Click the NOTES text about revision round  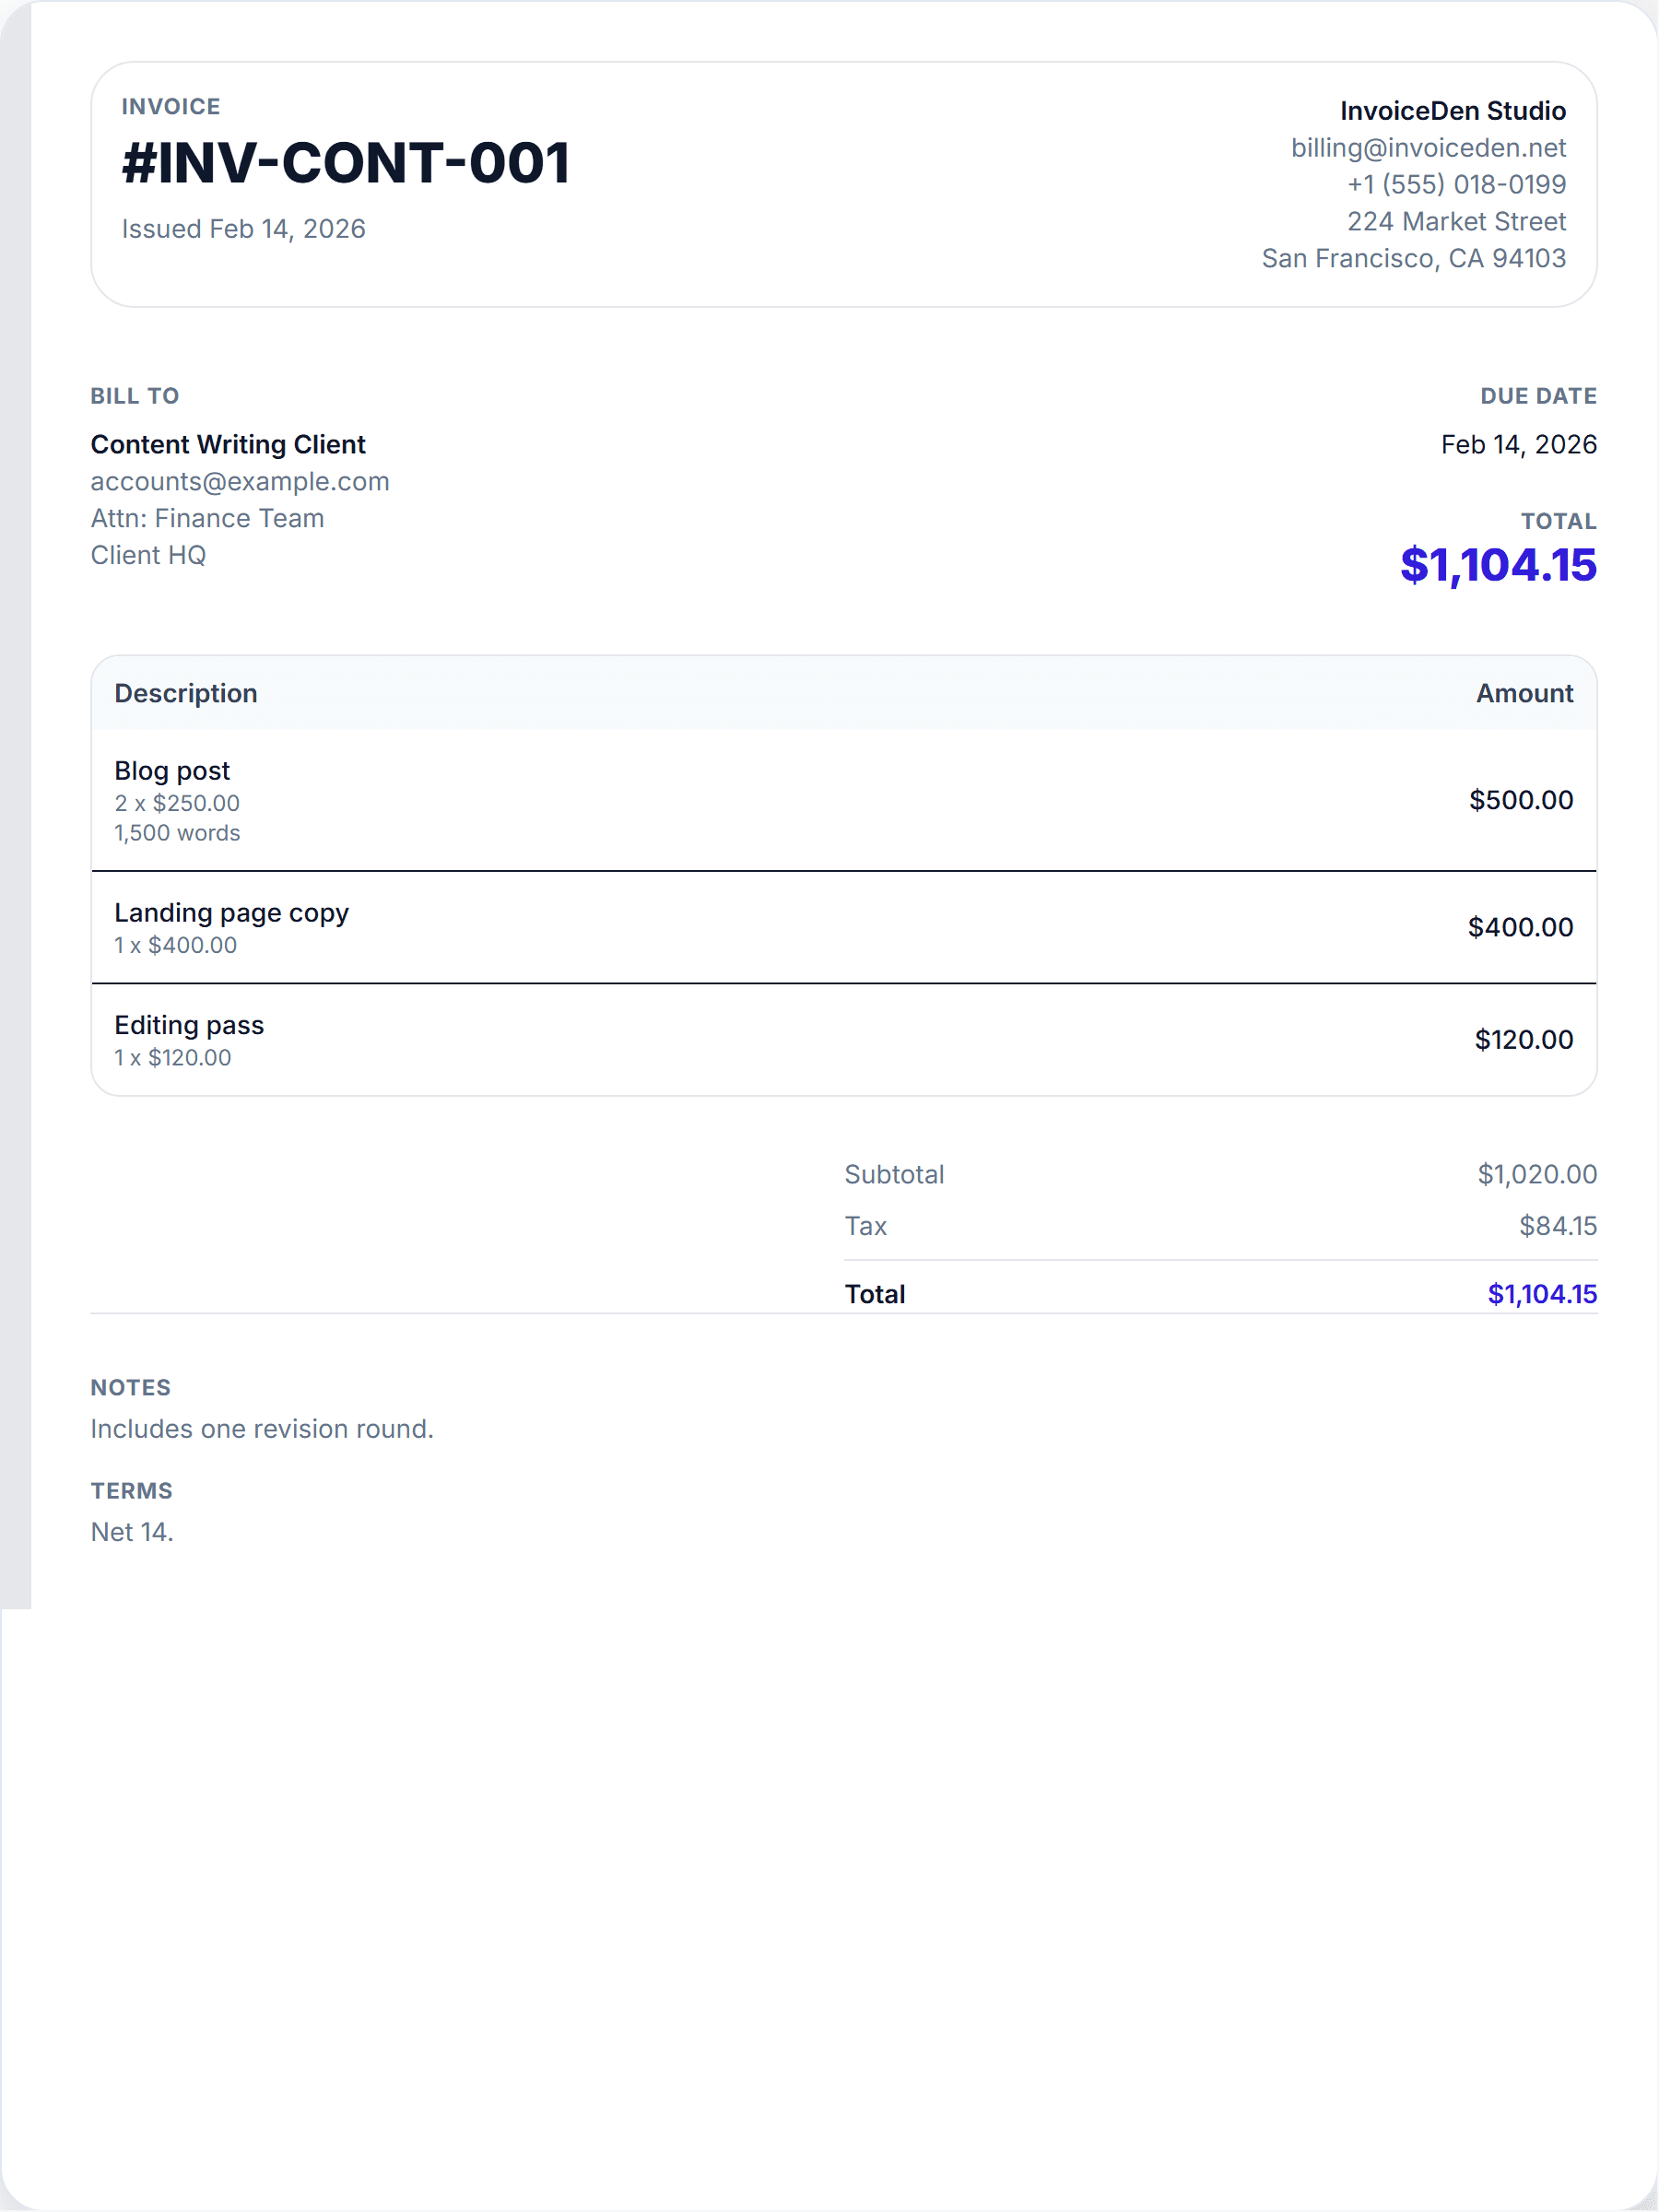point(262,1428)
